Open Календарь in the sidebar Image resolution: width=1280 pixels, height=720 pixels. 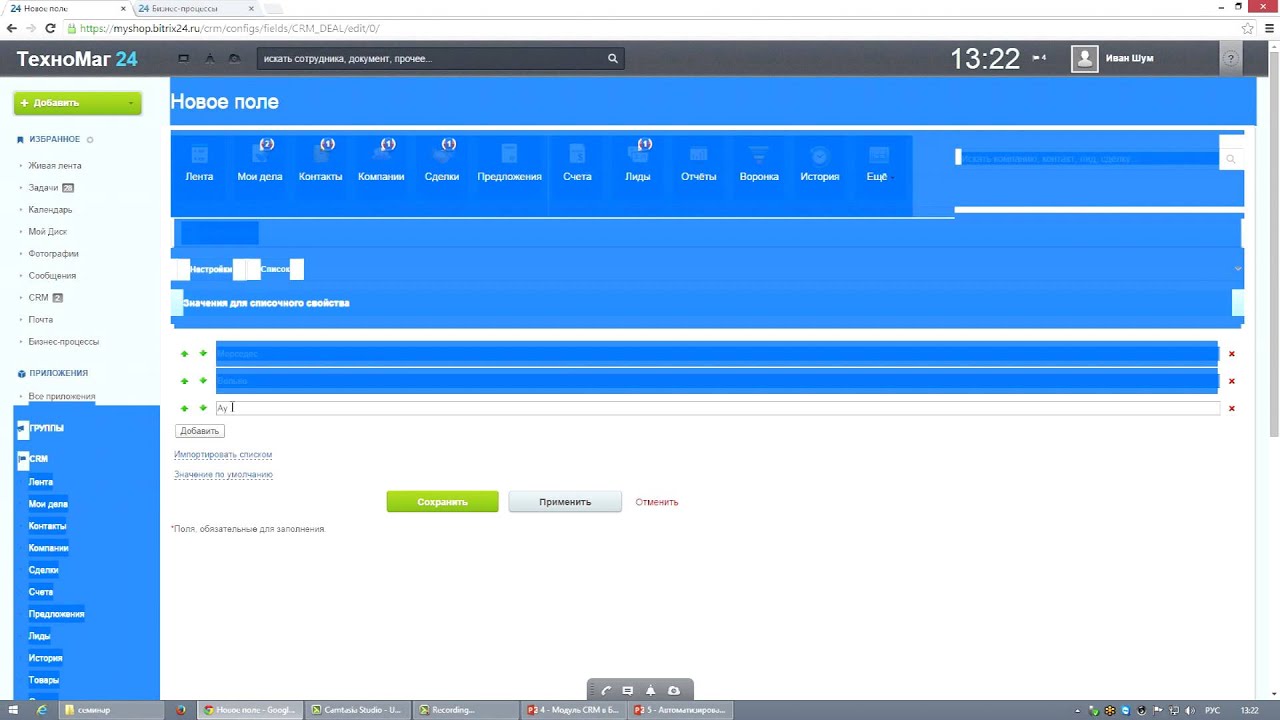[x=50, y=210]
